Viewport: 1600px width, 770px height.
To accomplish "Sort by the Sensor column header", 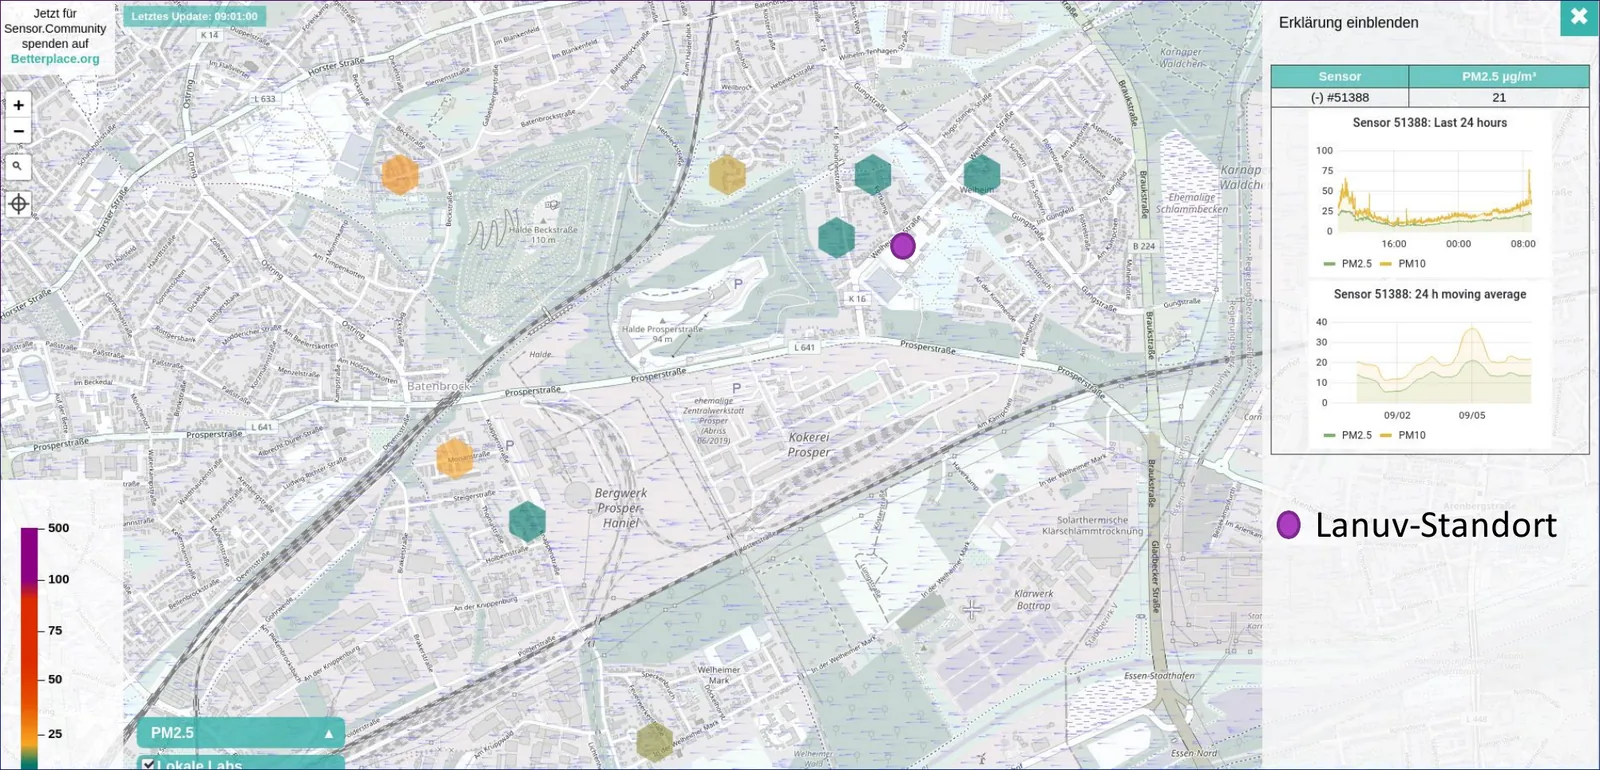I will 1340,76.
